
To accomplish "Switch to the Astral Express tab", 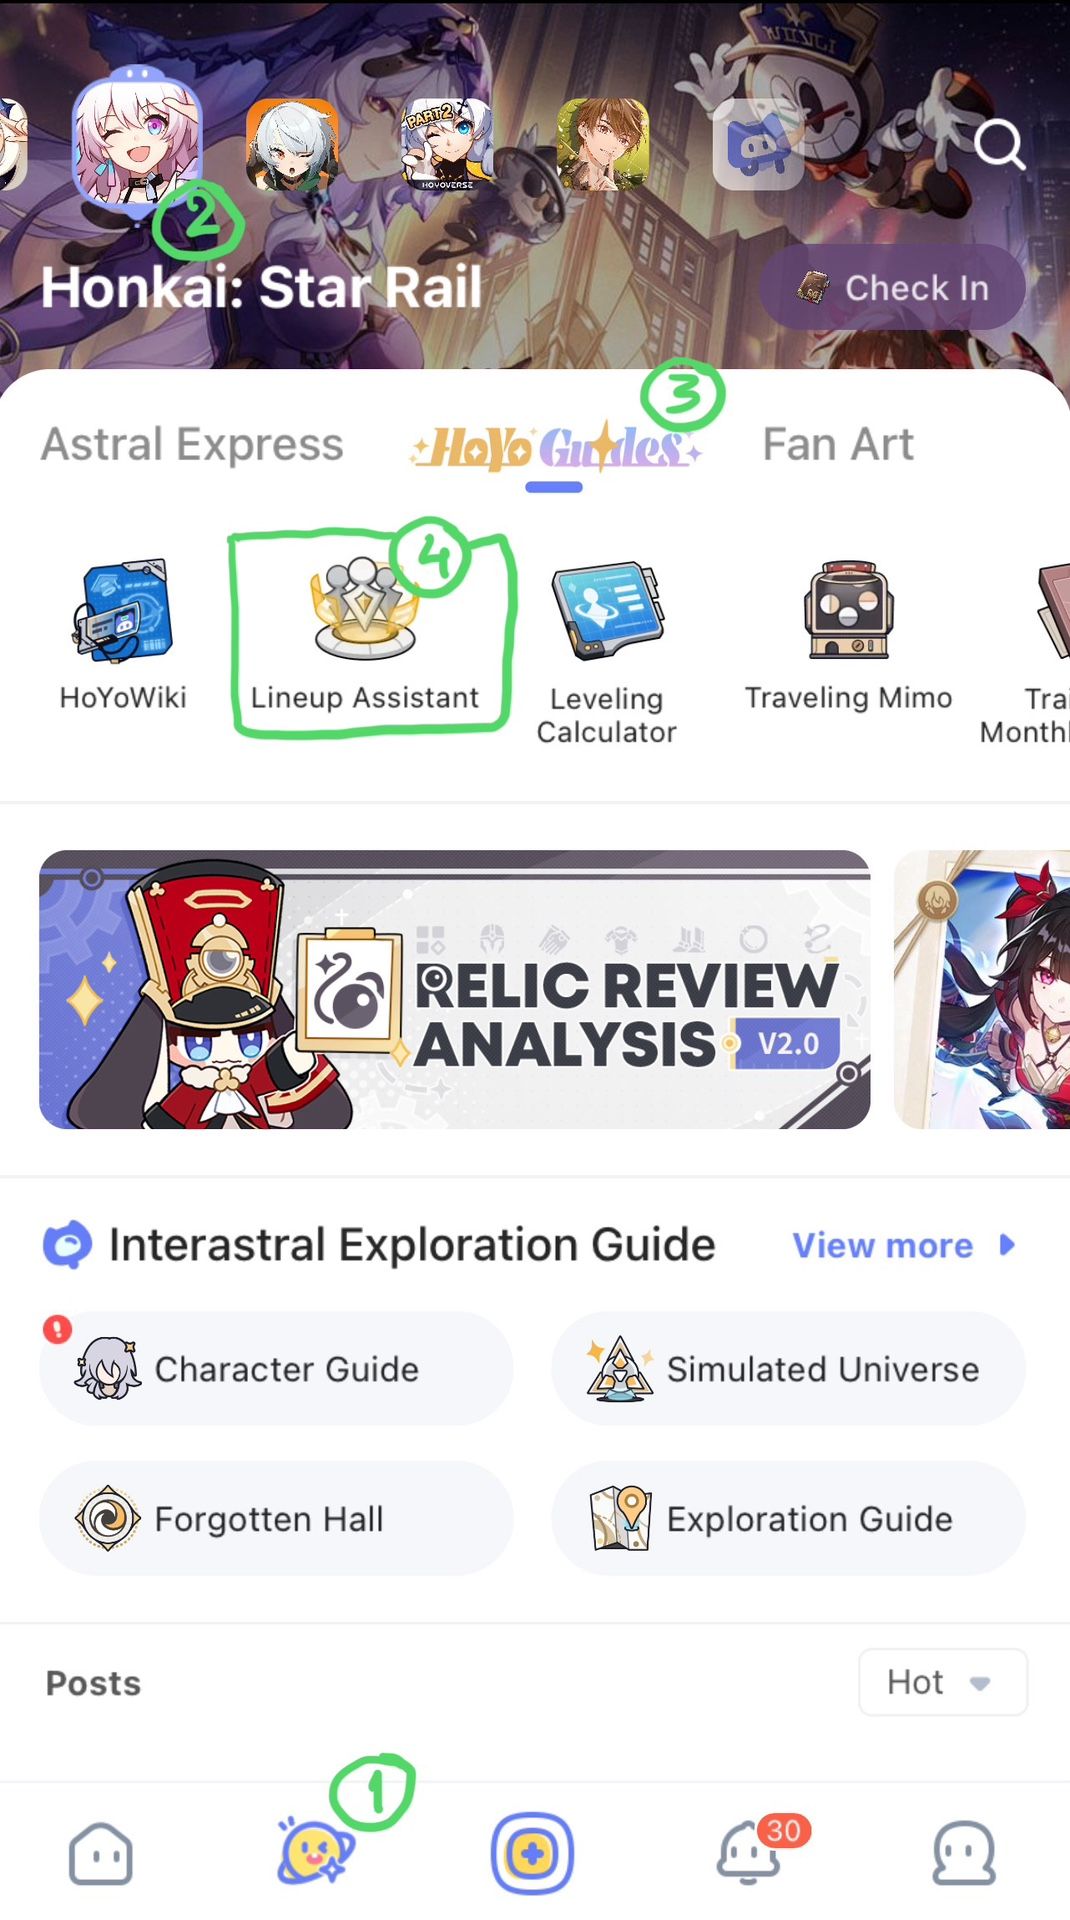I will 192,444.
